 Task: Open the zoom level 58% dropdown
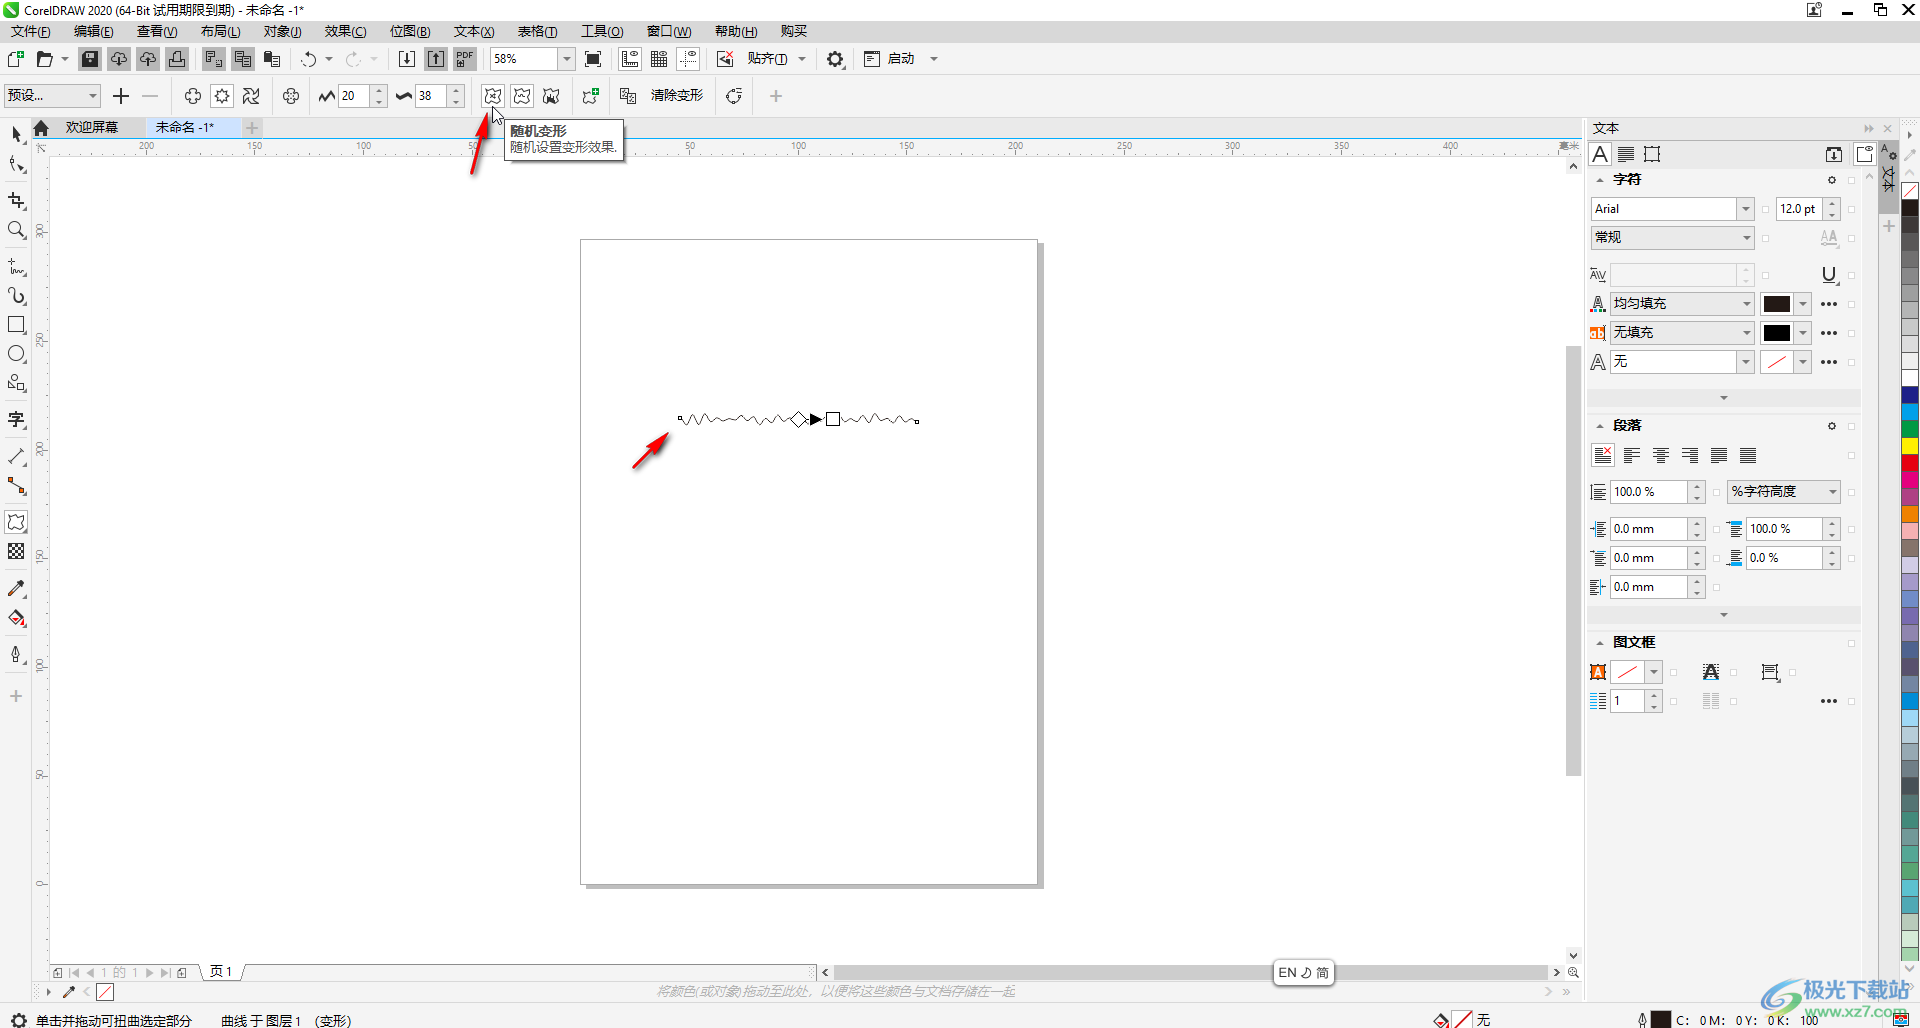(x=566, y=59)
